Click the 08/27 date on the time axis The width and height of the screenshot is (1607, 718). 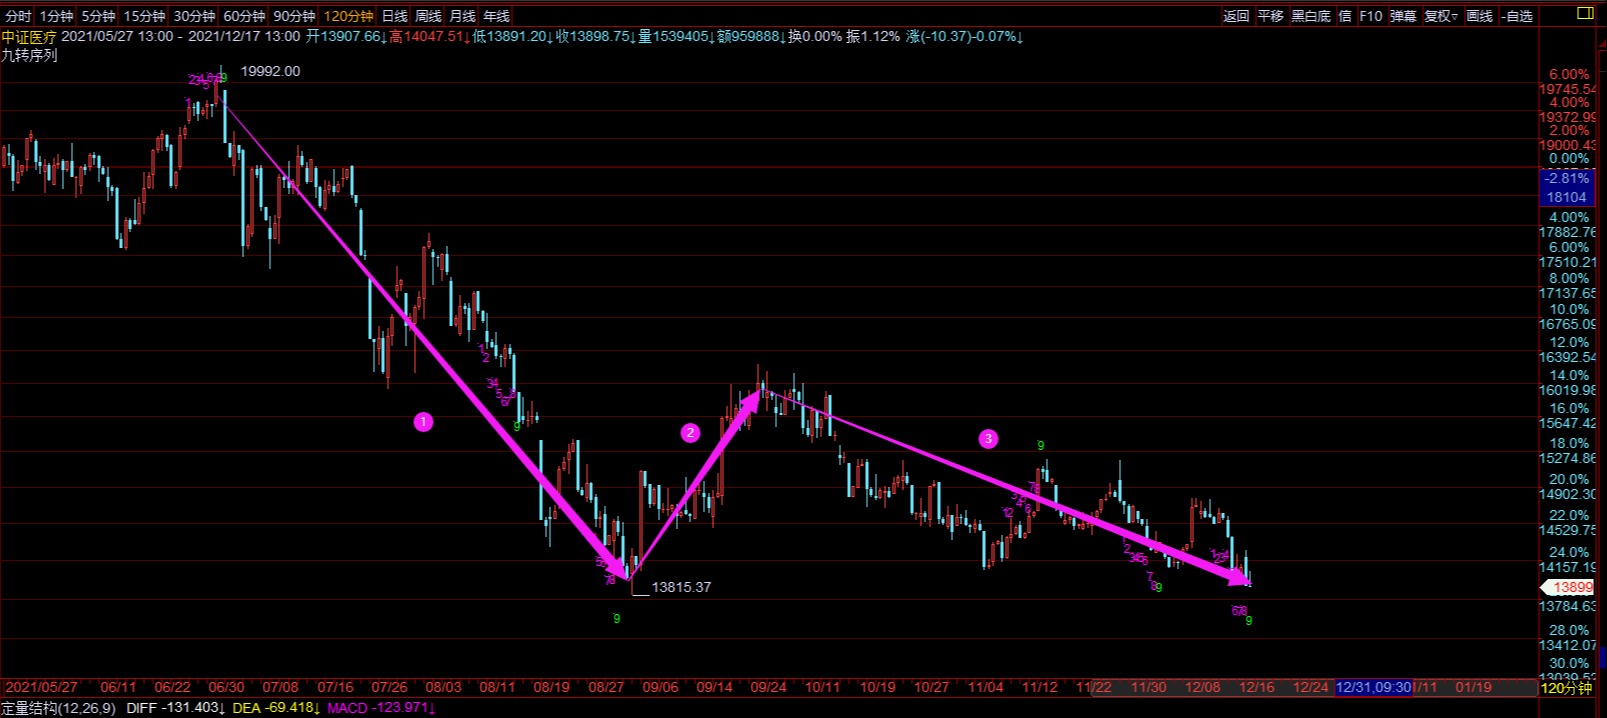[606, 688]
